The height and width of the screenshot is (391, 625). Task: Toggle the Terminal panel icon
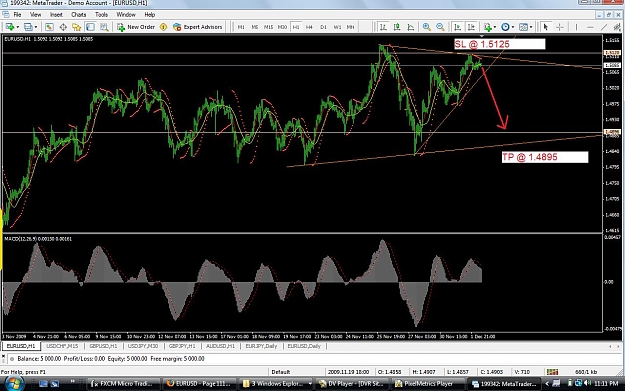pos(90,27)
